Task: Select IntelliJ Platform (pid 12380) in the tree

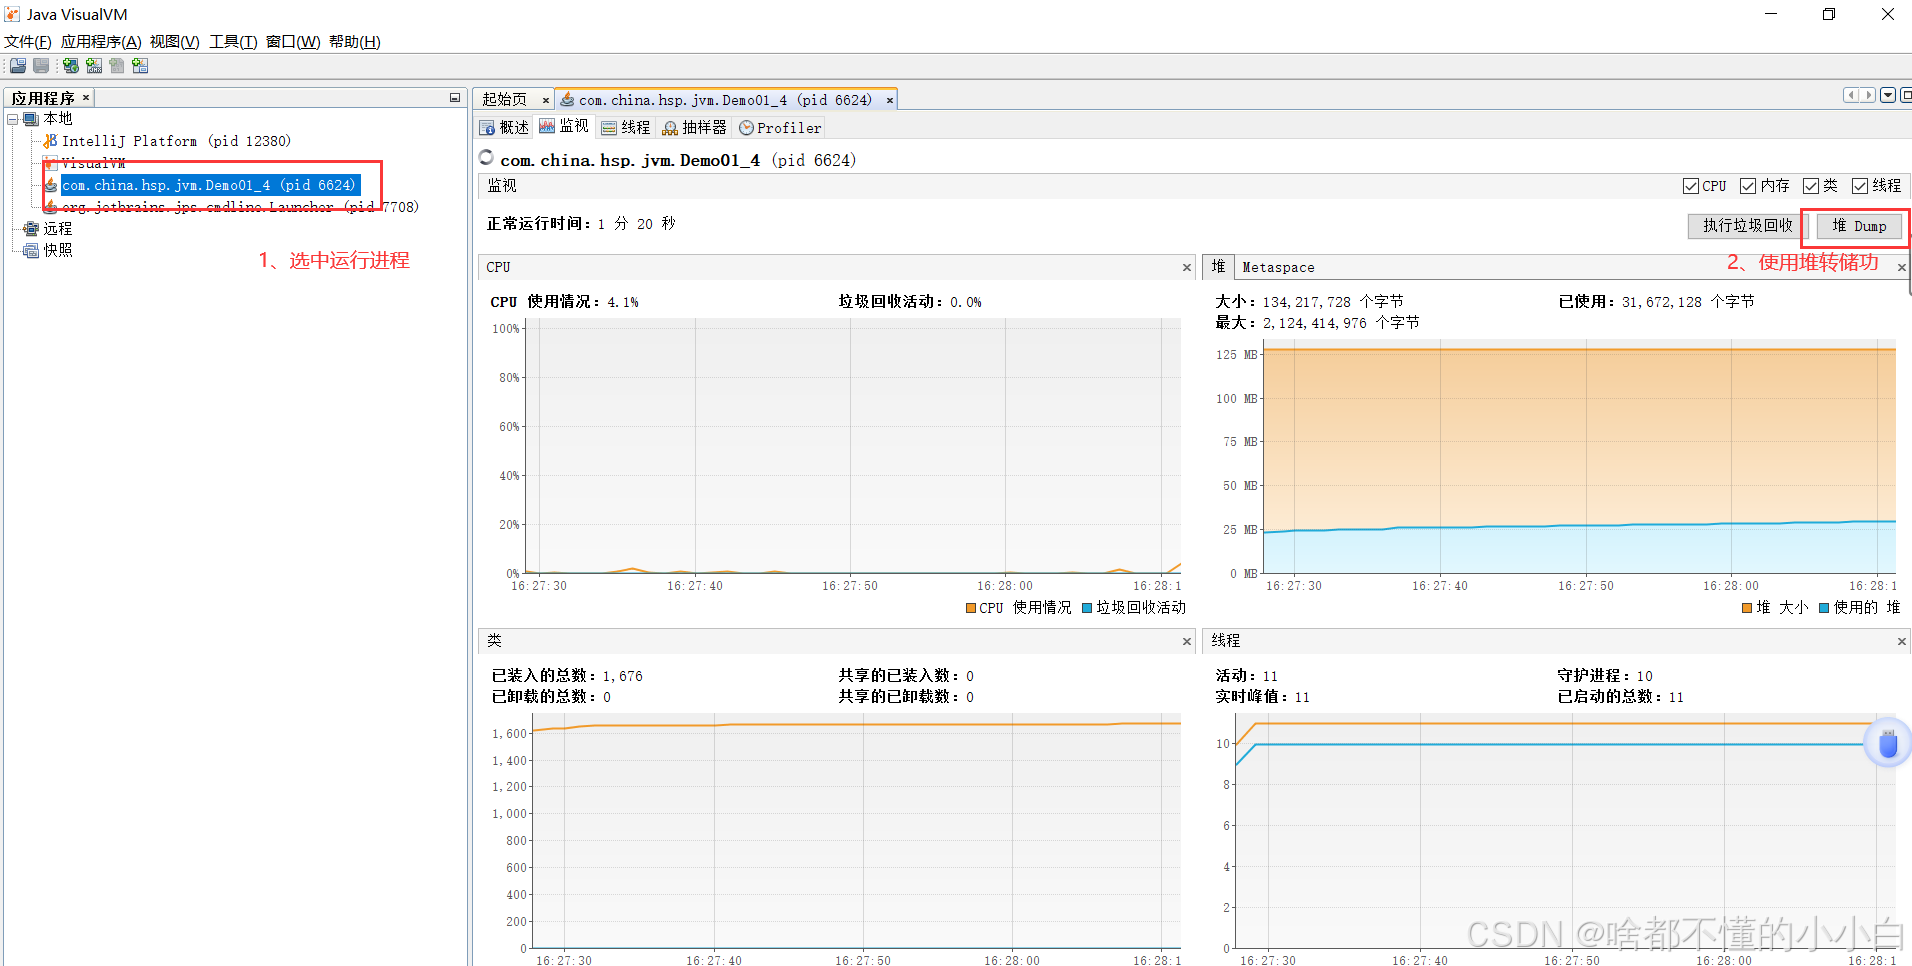Action: 176,141
